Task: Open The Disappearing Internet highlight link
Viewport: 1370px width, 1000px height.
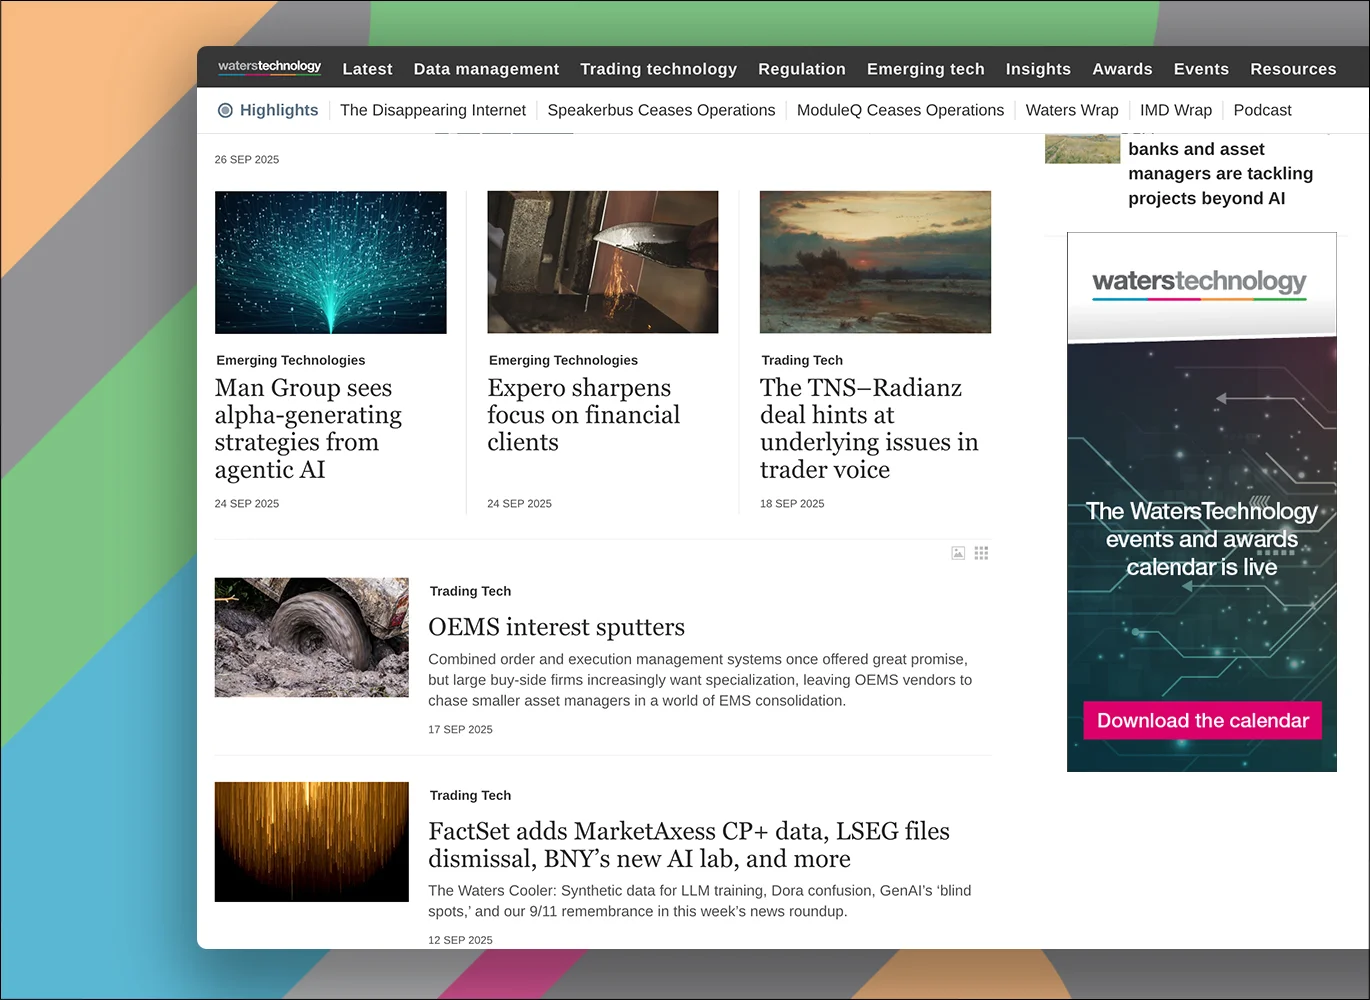Action: pos(432,110)
